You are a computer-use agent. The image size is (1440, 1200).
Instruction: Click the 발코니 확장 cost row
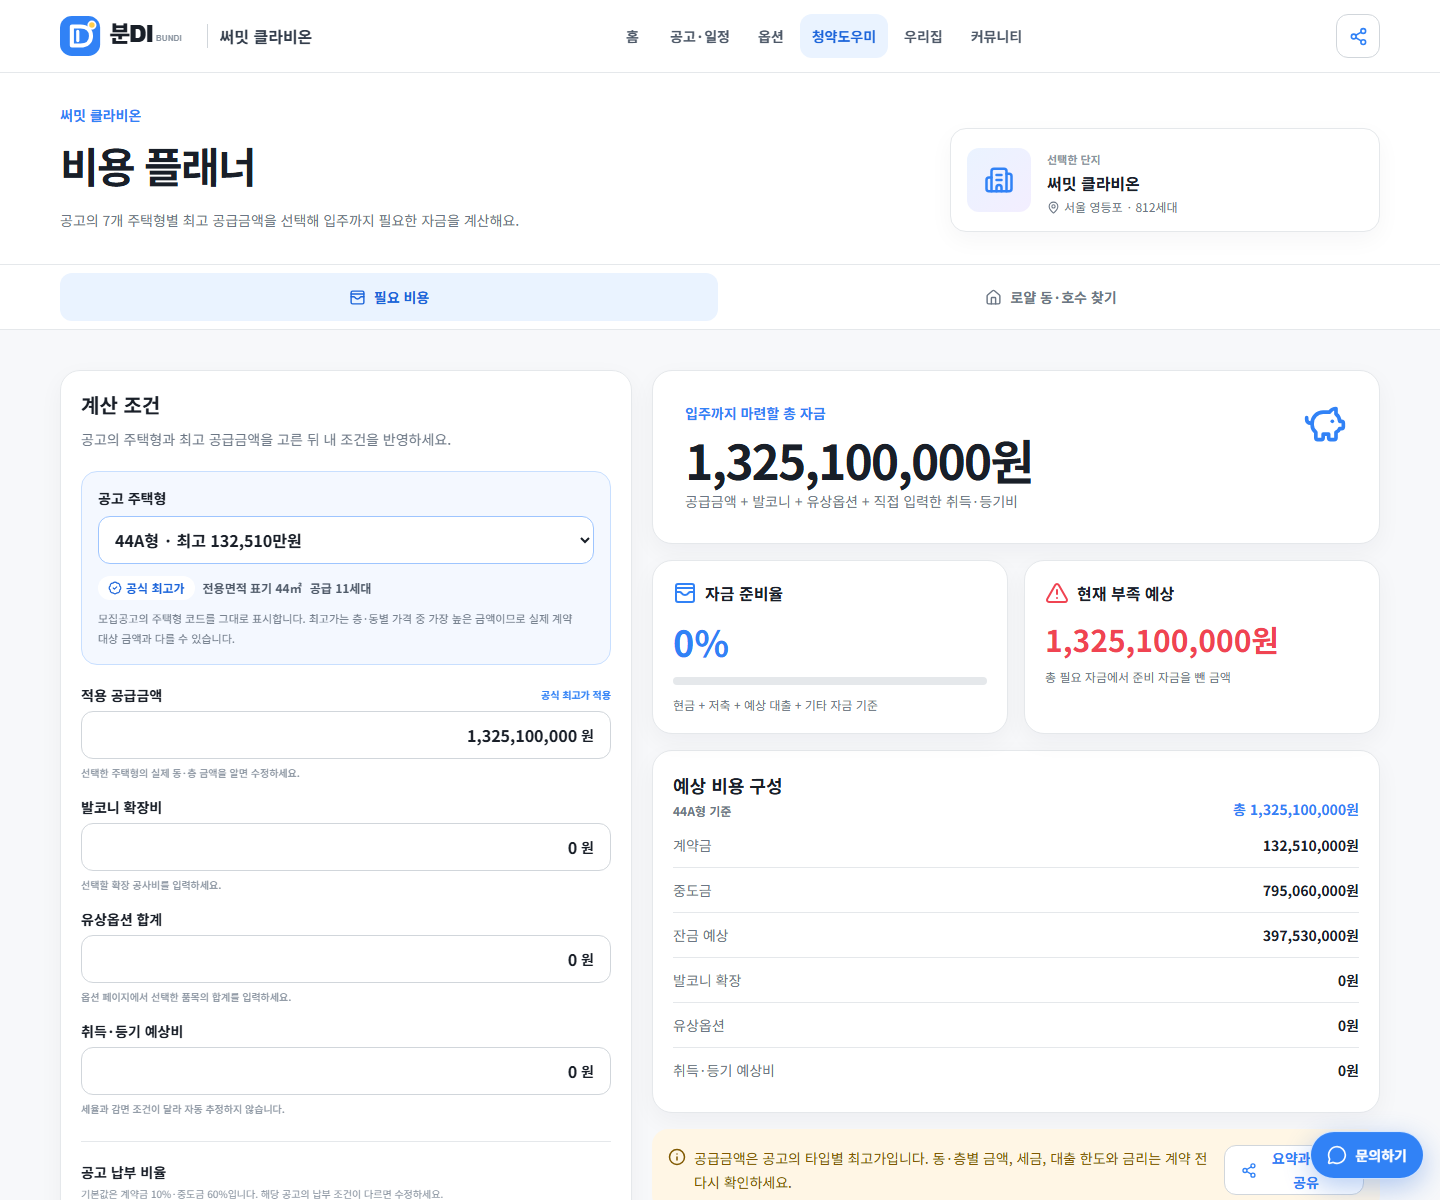pos(1016,980)
